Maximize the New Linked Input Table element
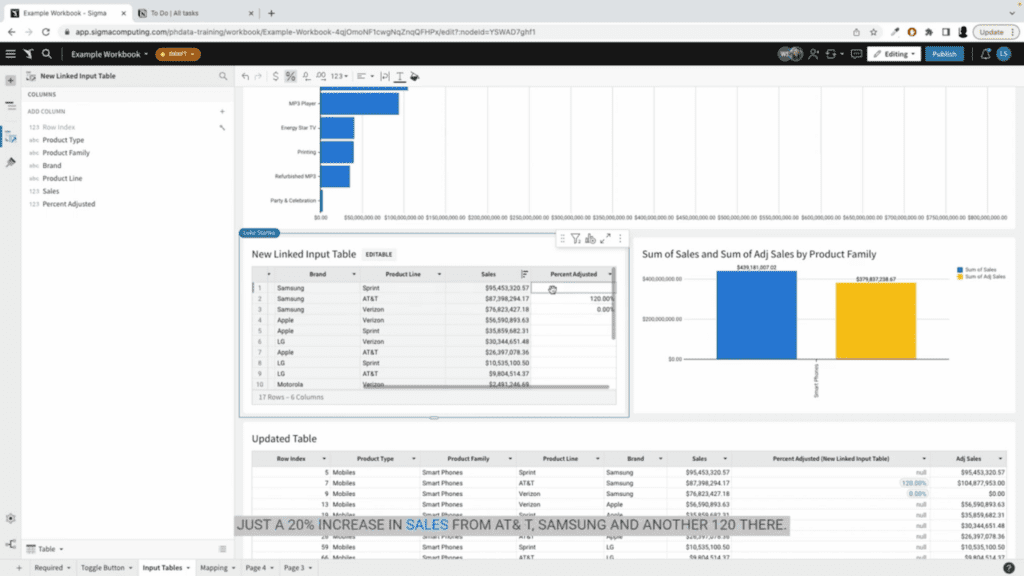Screen dimensions: 1024x576 coord(605,239)
